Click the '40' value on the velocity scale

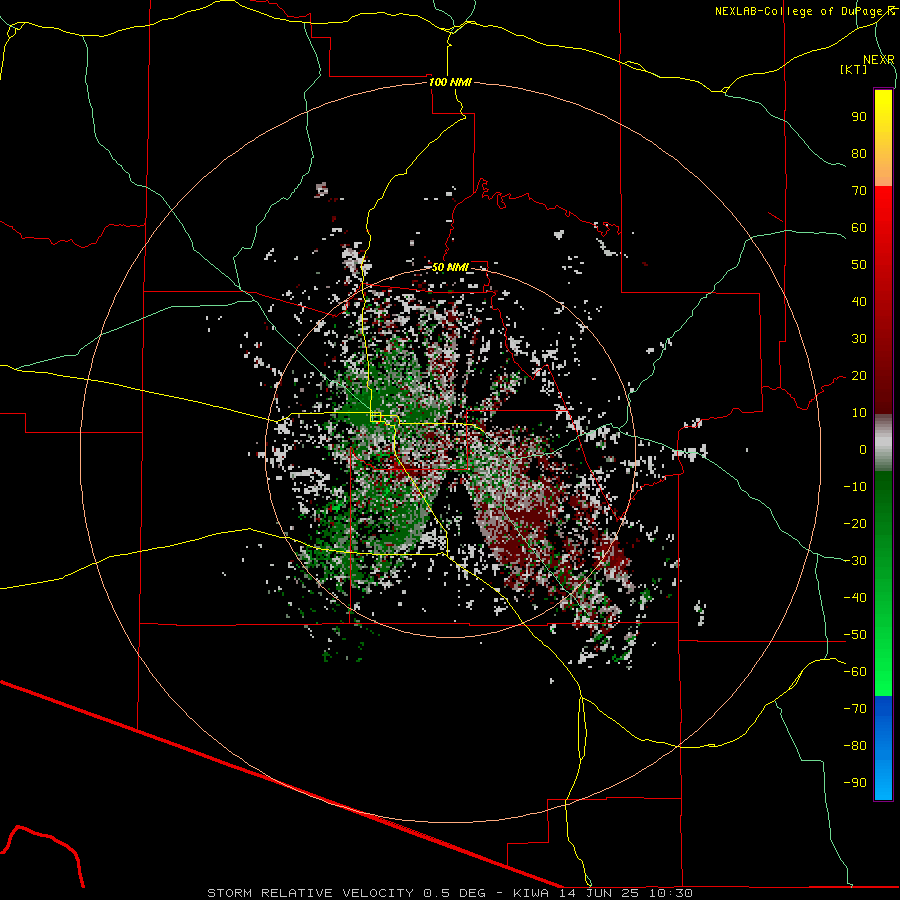[x=859, y=301]
